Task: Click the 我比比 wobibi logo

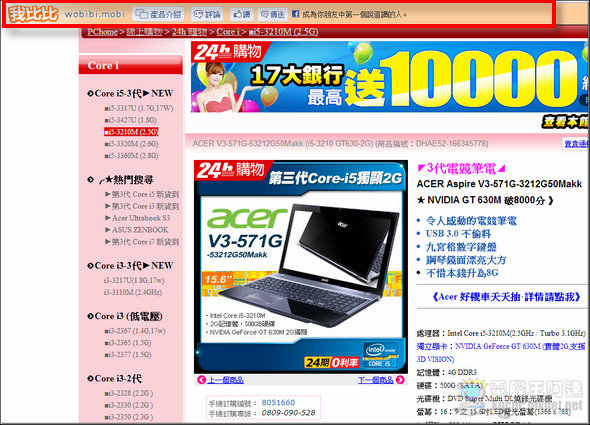Action: (33, 14)
